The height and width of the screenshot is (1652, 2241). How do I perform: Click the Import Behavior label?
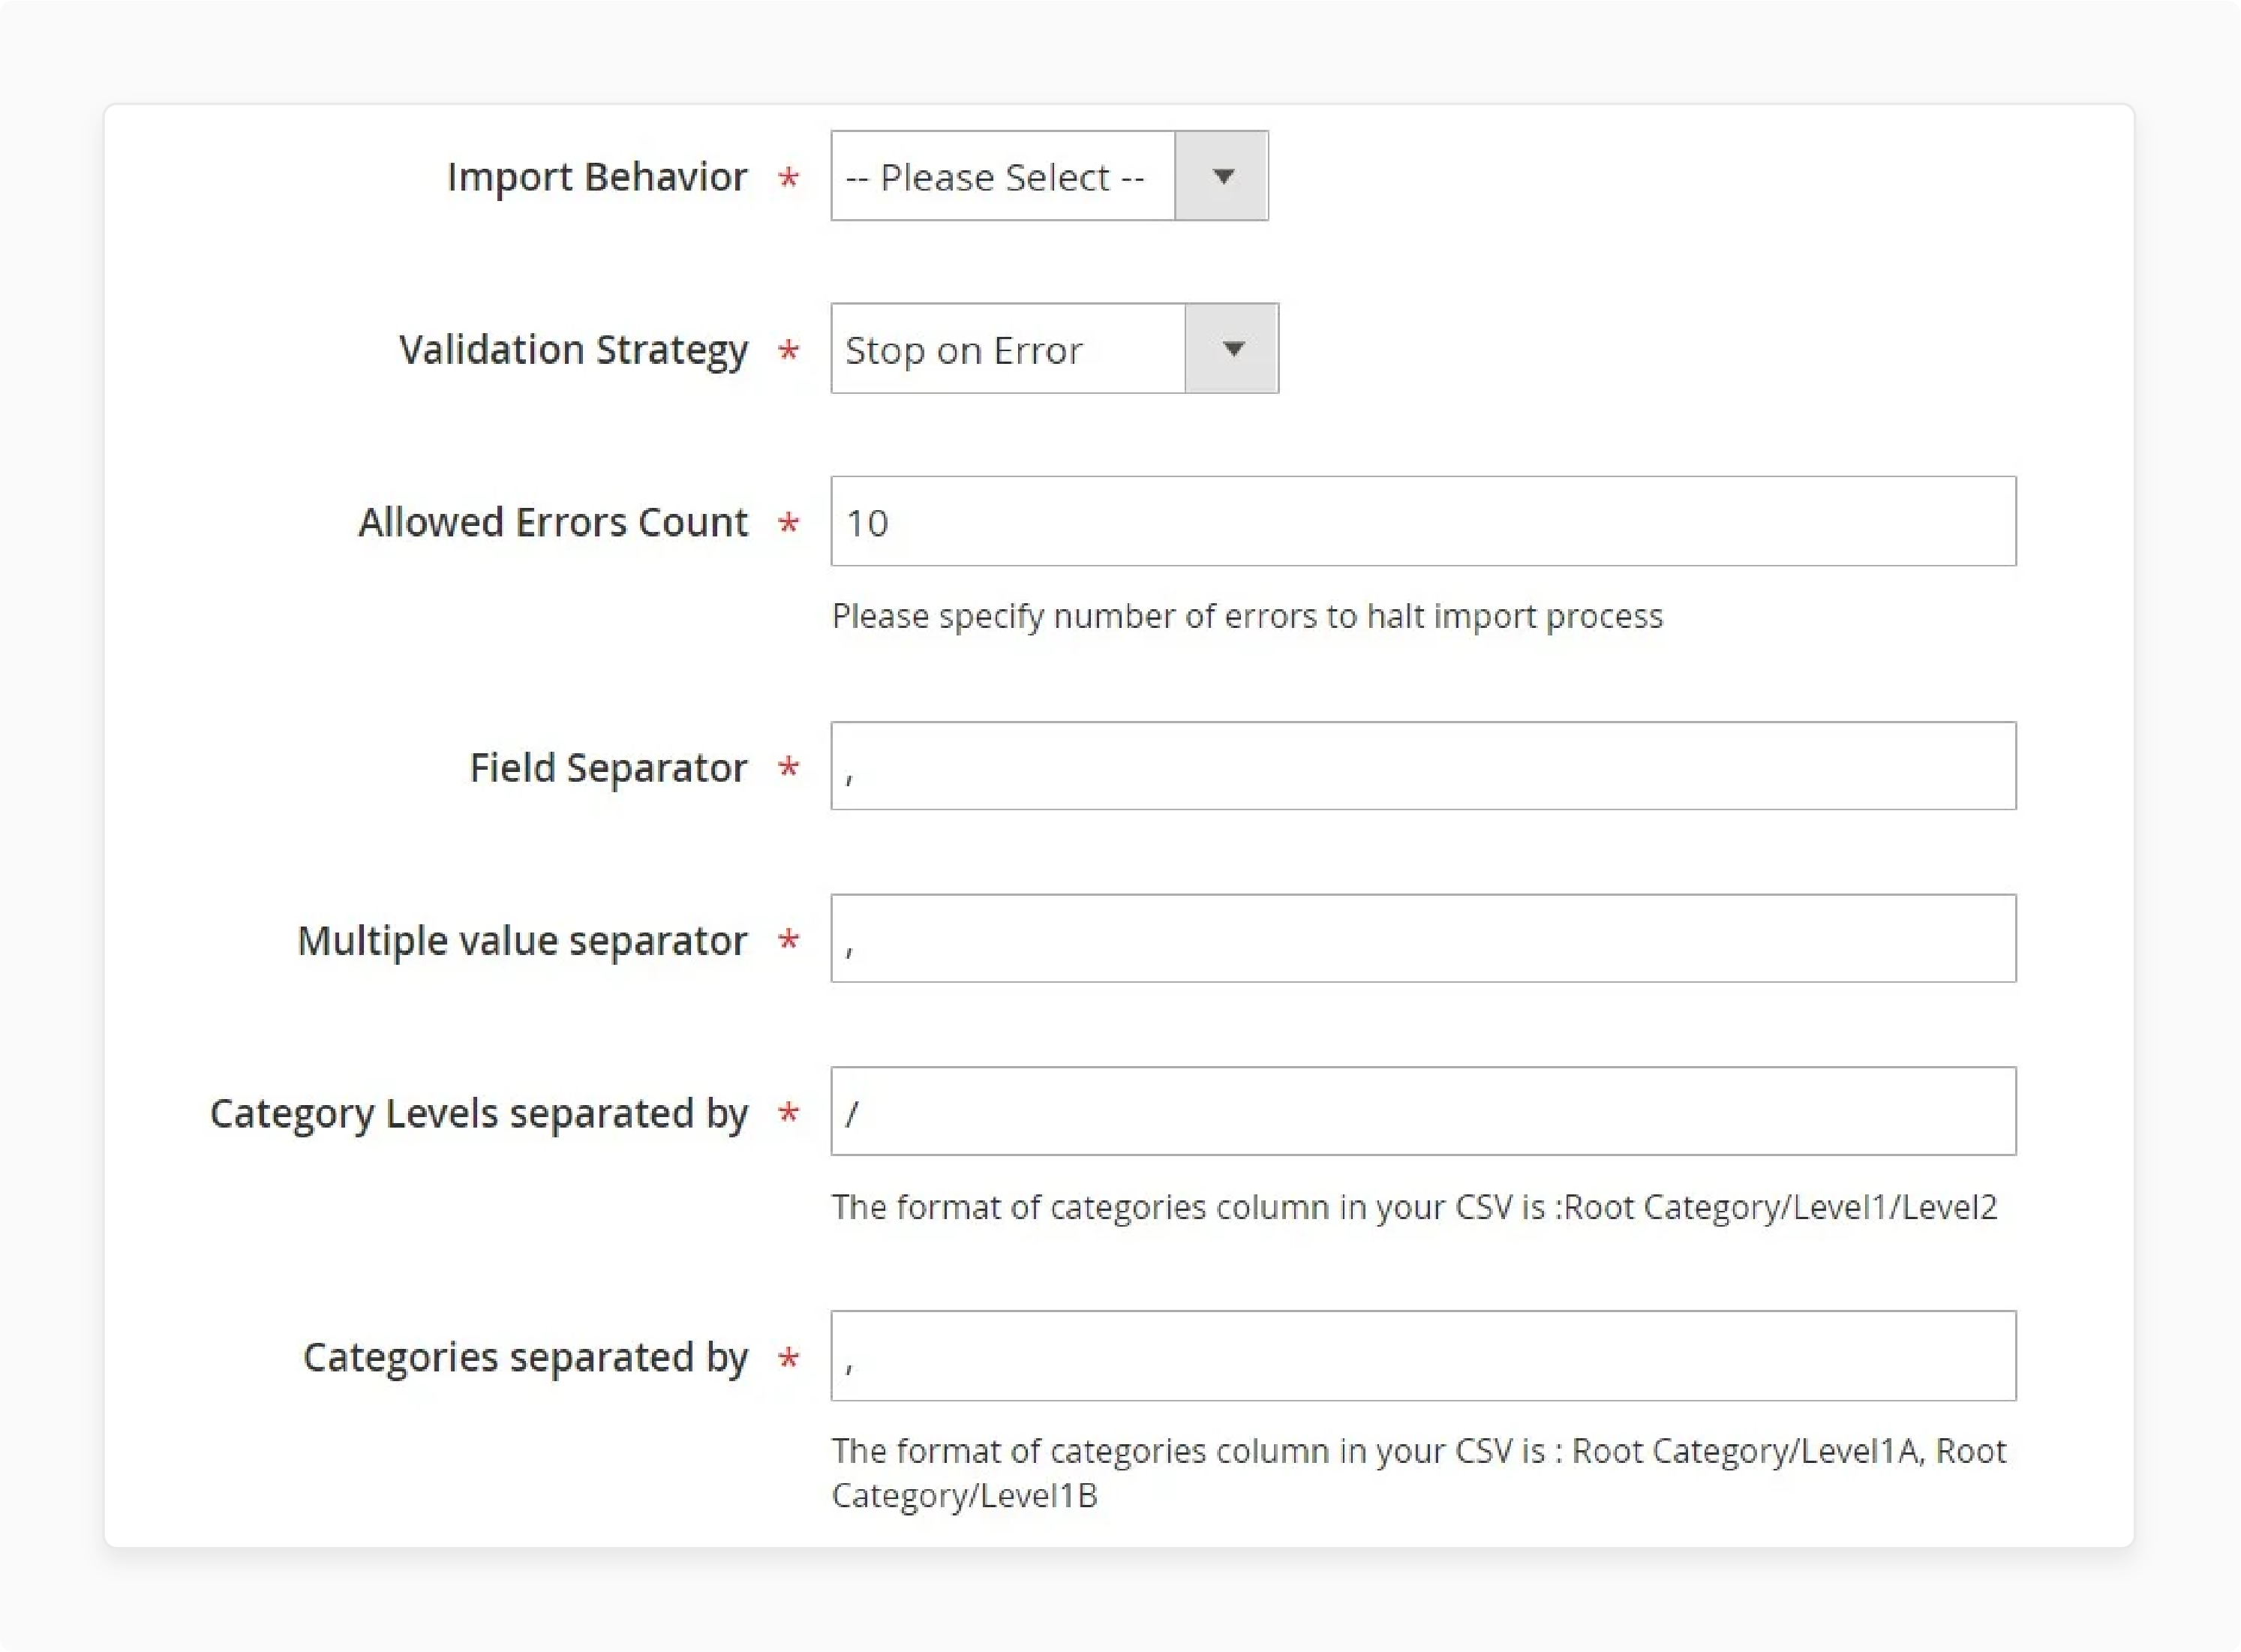tap(597, 177)
